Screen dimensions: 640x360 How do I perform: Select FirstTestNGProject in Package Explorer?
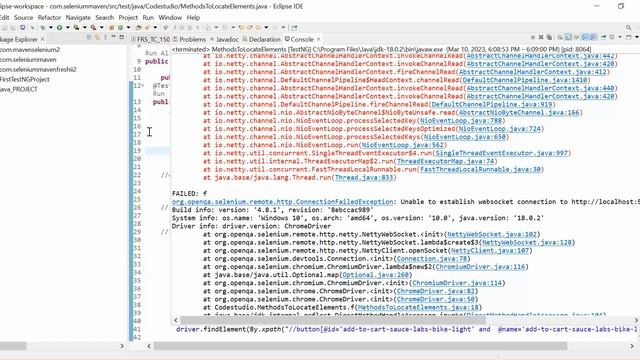click(24, 79)
